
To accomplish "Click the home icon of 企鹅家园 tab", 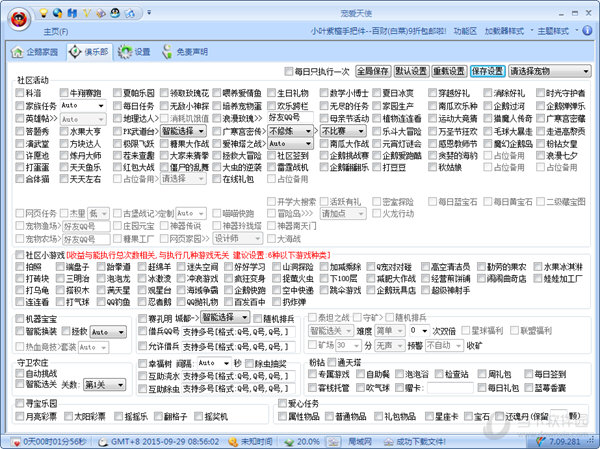I will 17,52.
